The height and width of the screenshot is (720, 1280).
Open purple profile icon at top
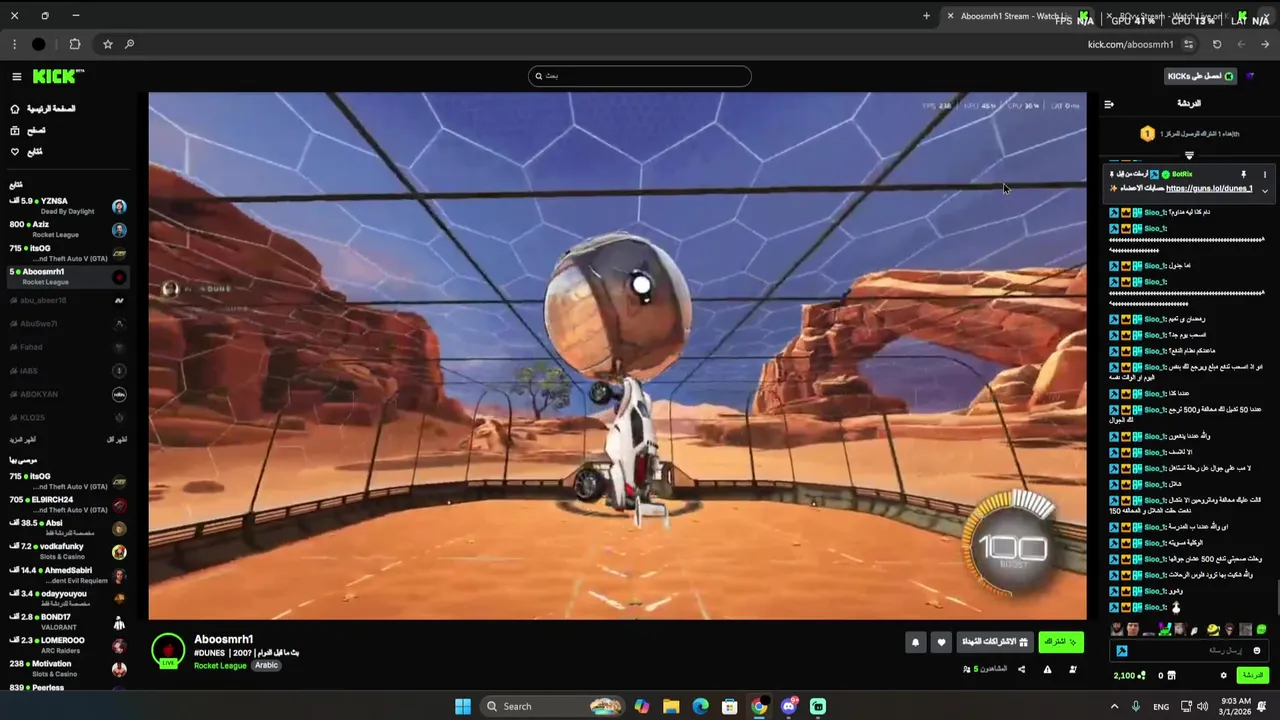tap(1250, 76)
